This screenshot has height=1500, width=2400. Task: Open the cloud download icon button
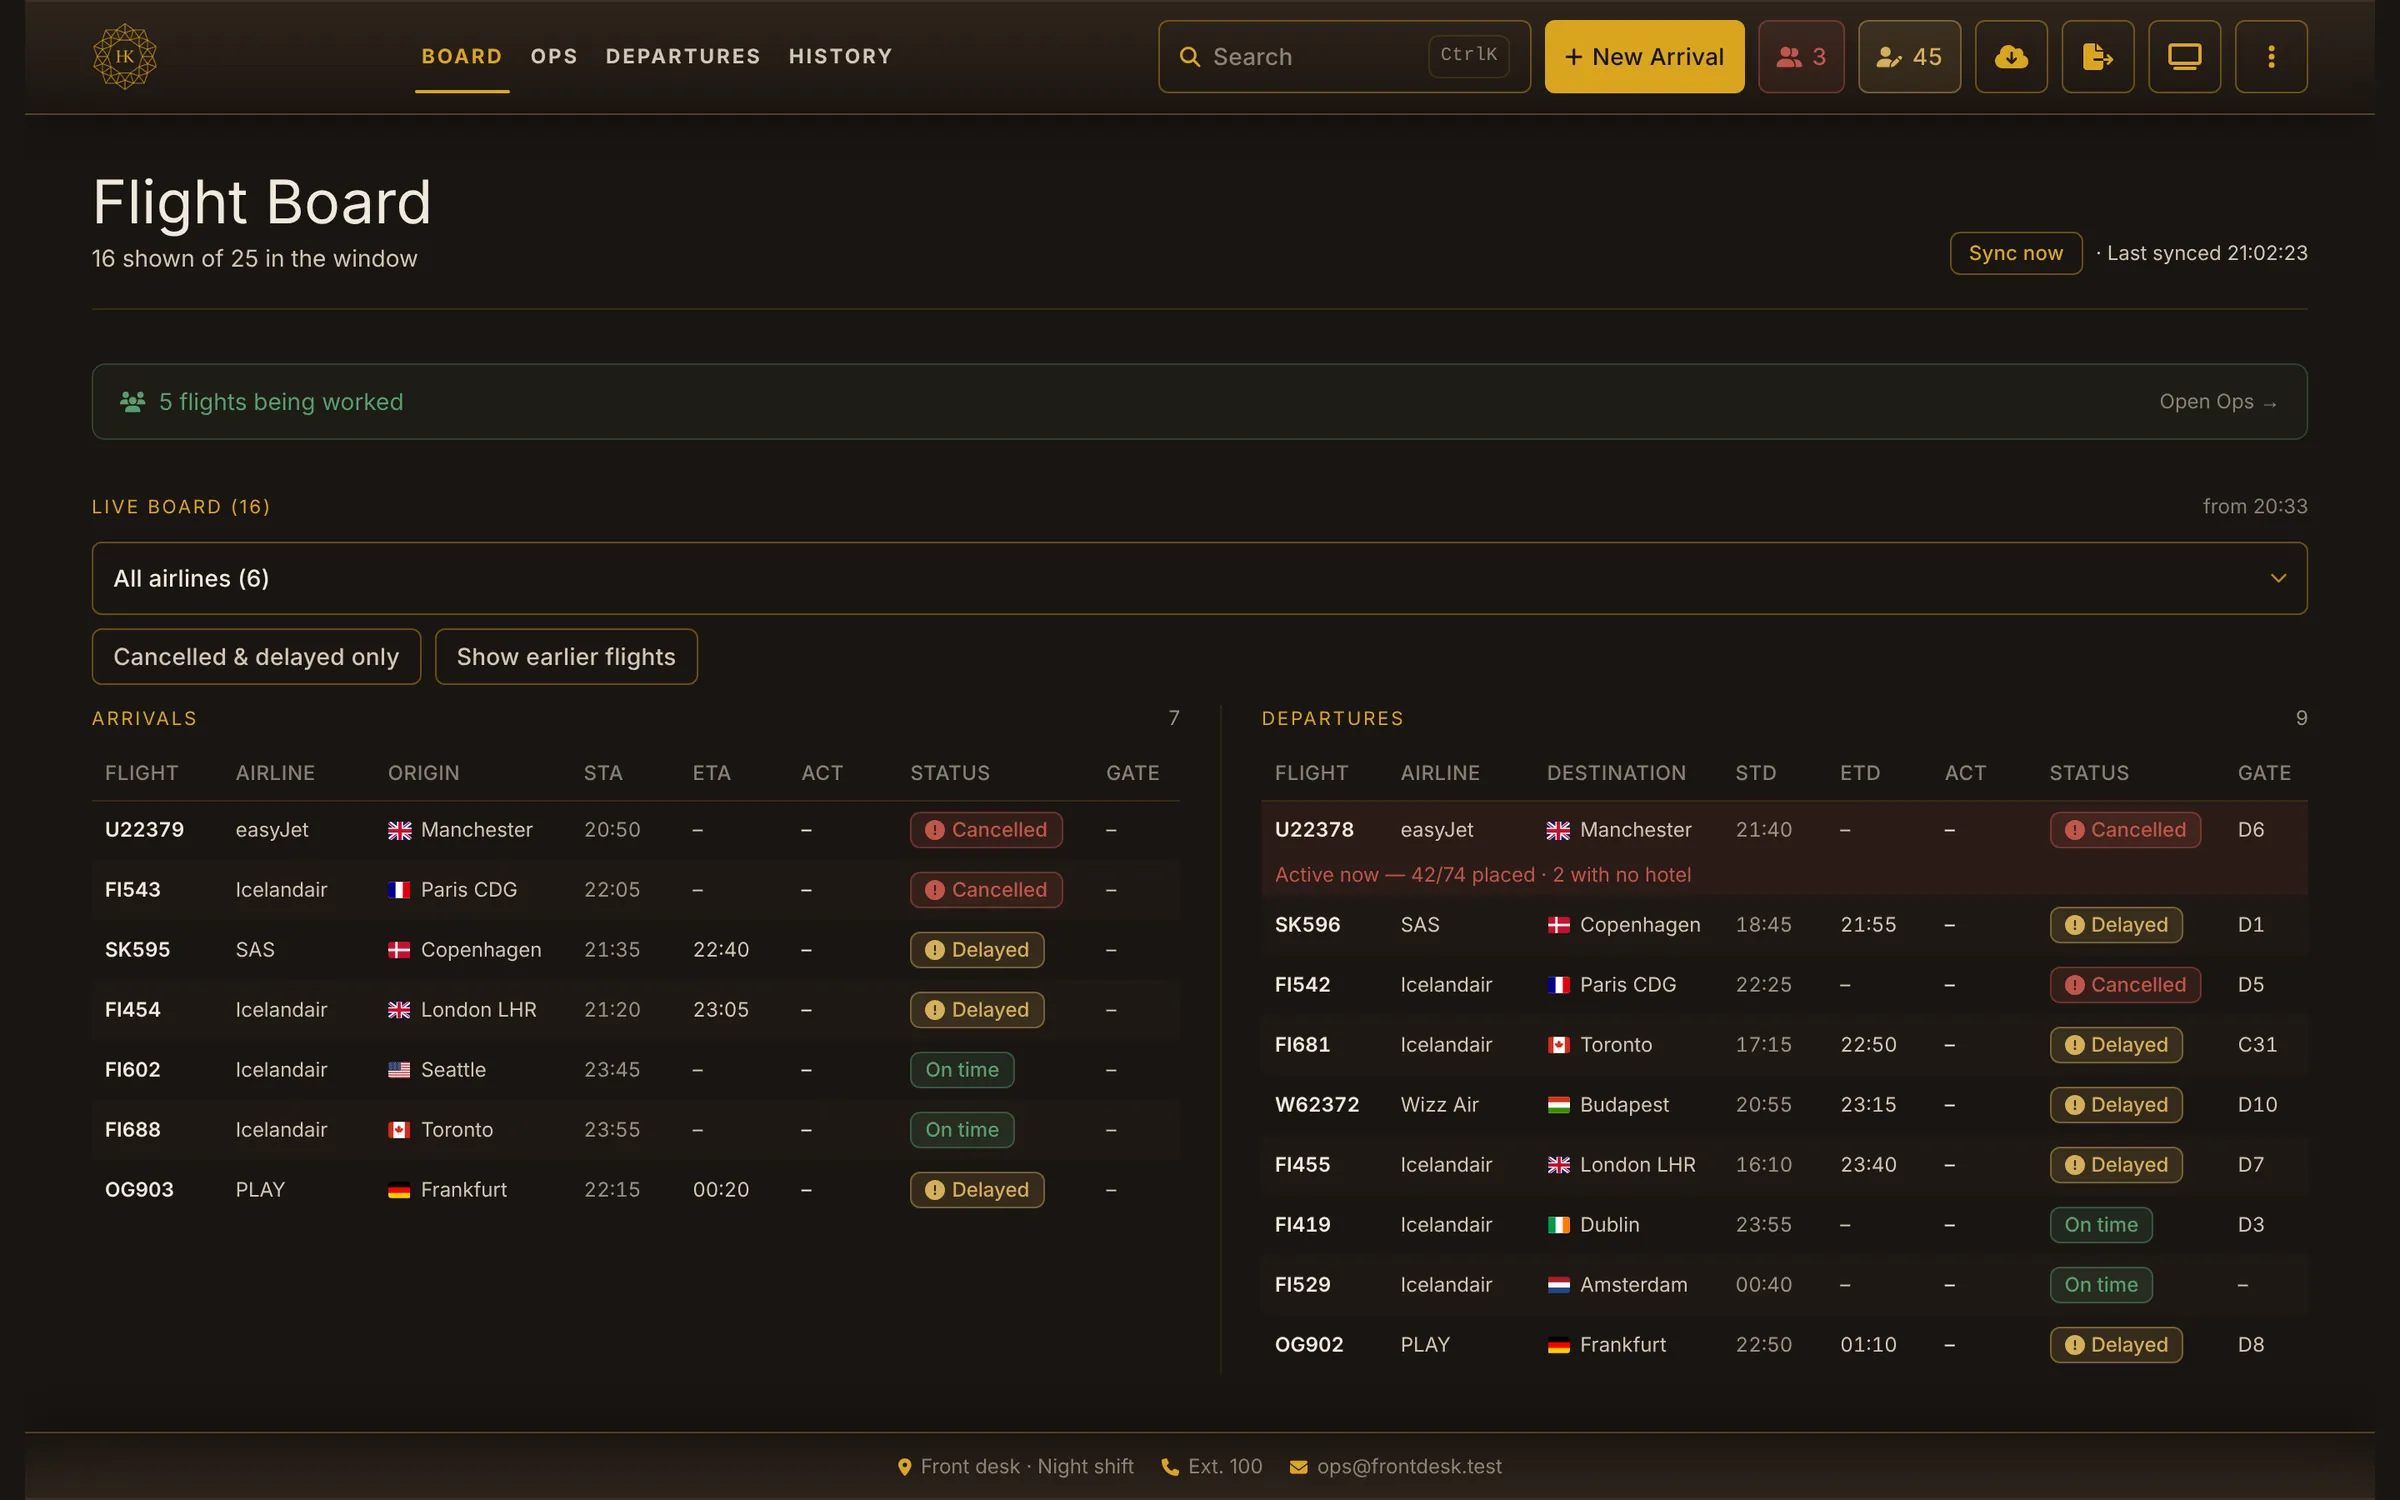2011,56
